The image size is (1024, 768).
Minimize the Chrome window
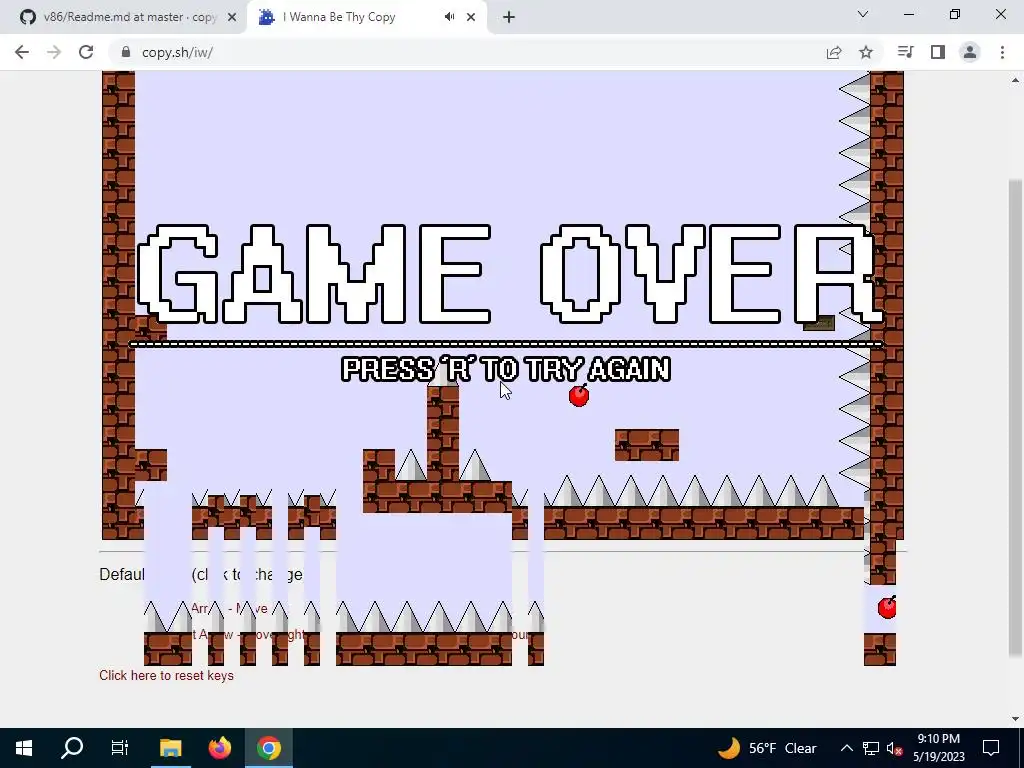click(909, 14)
